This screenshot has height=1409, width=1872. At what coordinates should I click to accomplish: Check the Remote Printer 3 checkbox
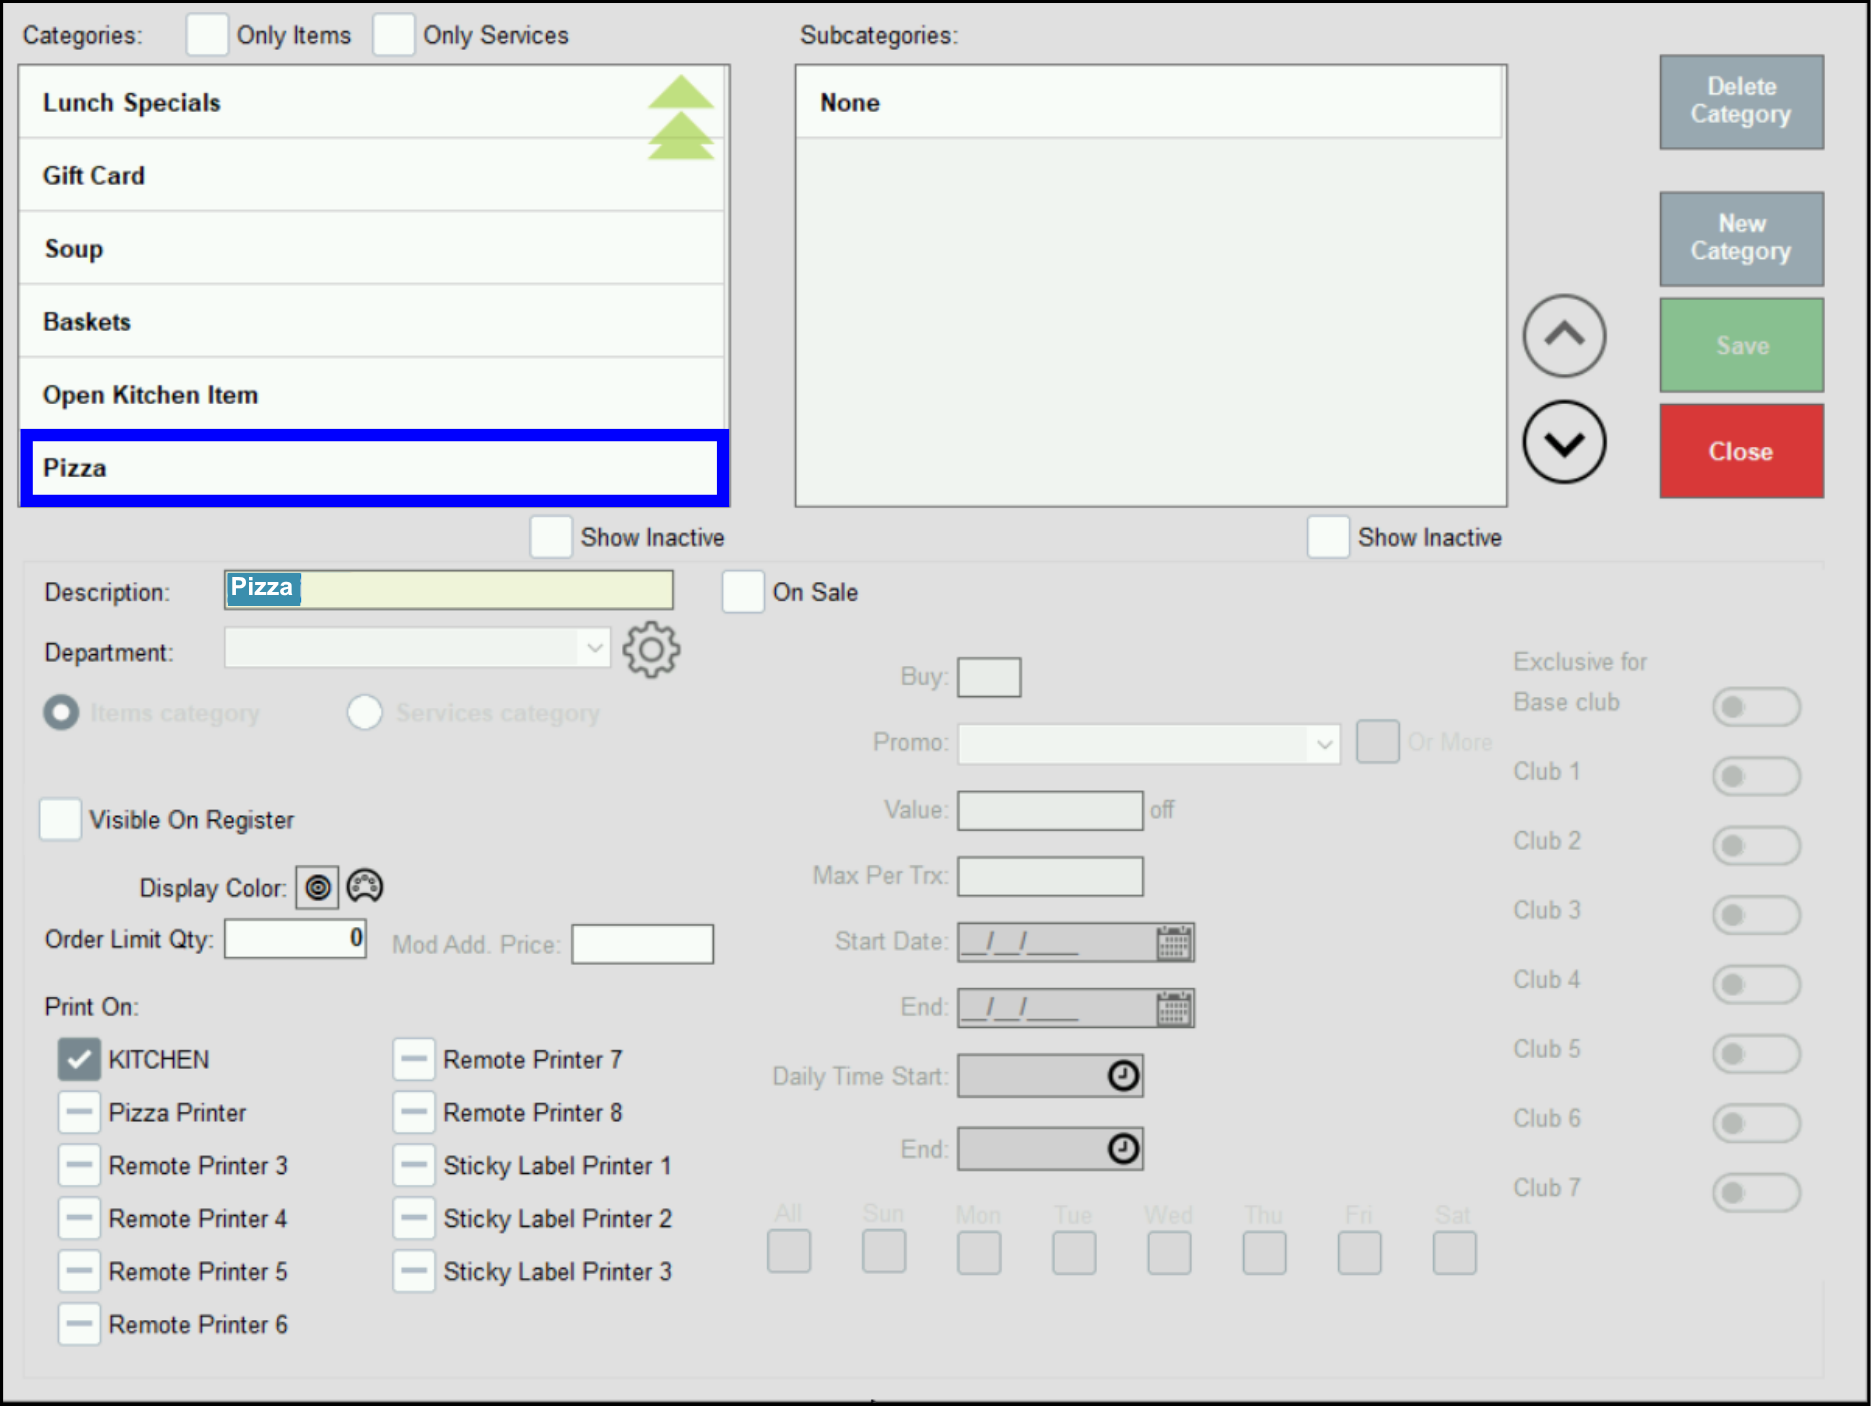[x=79, y=1165]
